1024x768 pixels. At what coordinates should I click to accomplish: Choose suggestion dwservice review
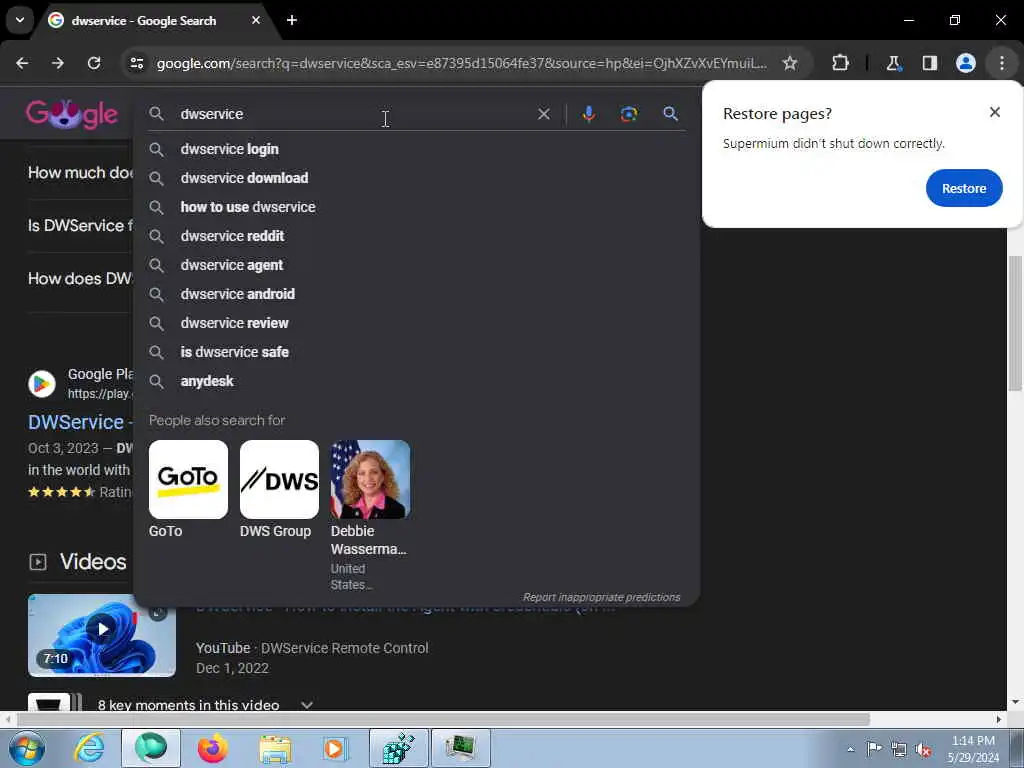point(416,323)
